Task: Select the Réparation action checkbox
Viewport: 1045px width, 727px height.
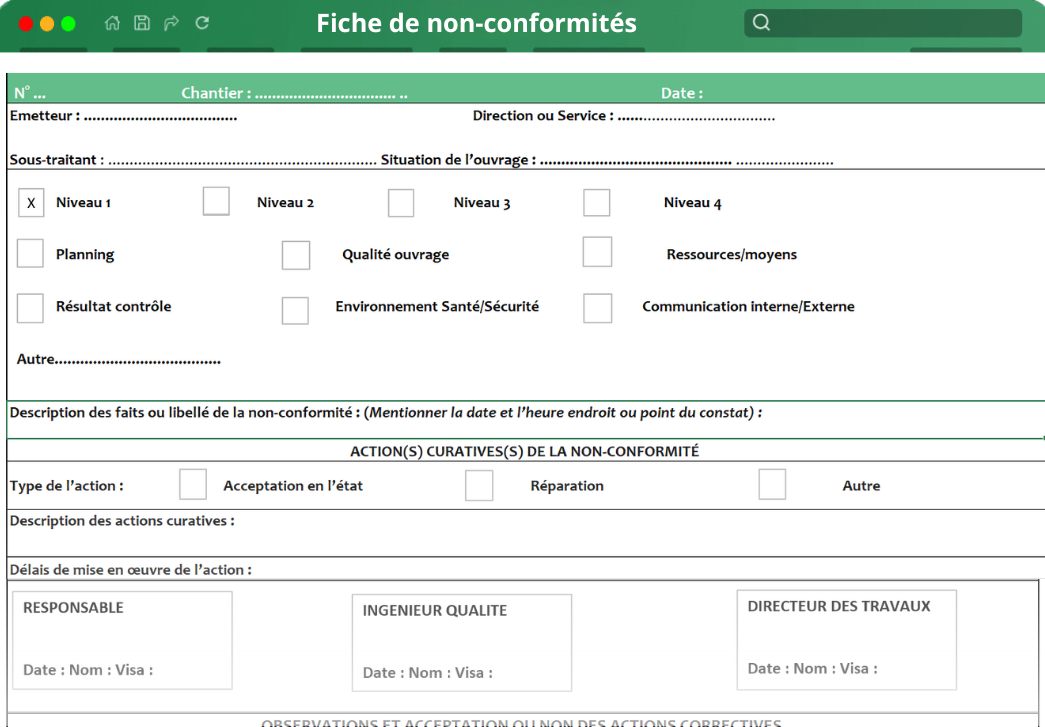Action: [479, 485]
